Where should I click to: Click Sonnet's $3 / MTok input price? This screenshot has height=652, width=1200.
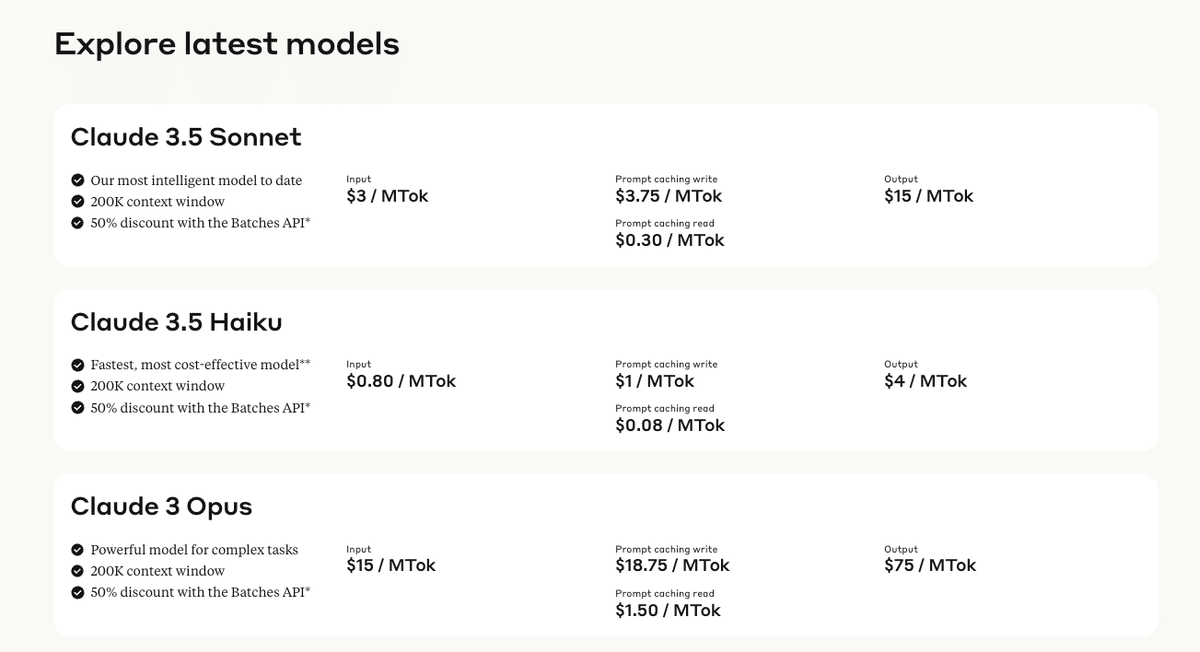(x=387, y=196)
